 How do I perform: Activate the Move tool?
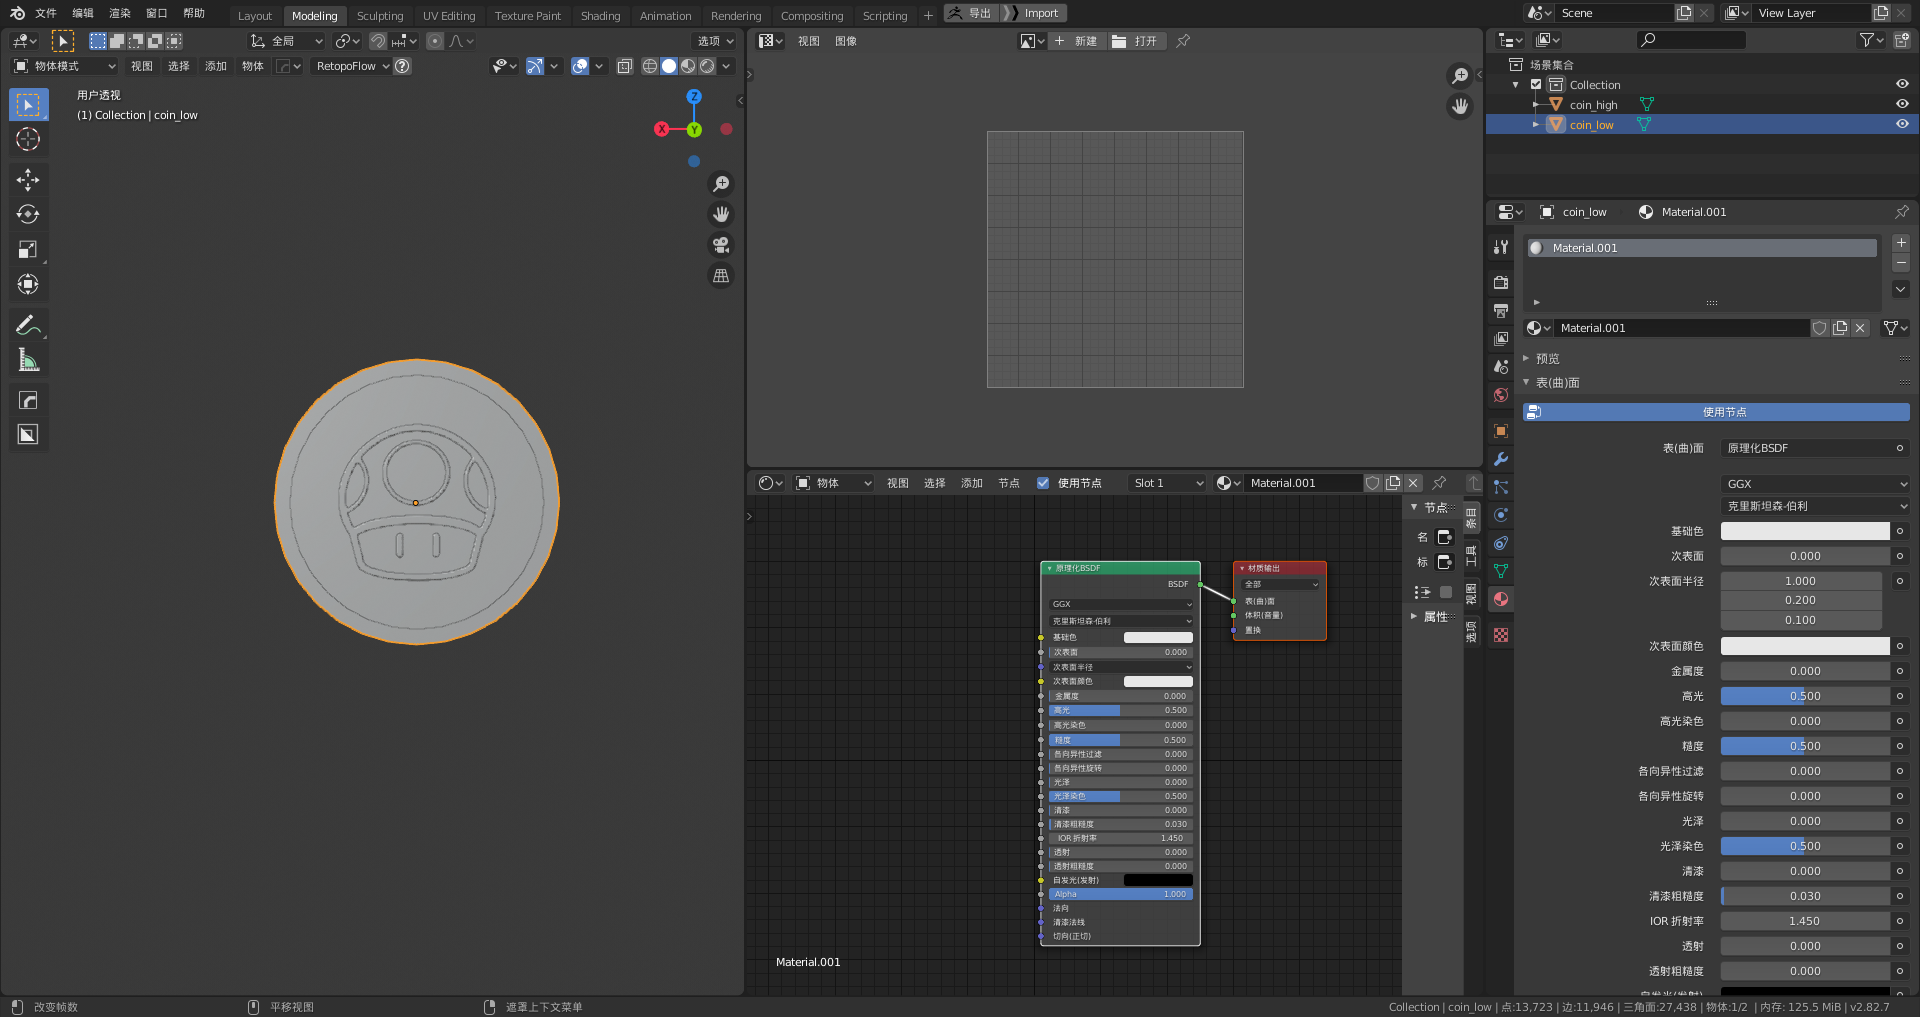point(28,180)
